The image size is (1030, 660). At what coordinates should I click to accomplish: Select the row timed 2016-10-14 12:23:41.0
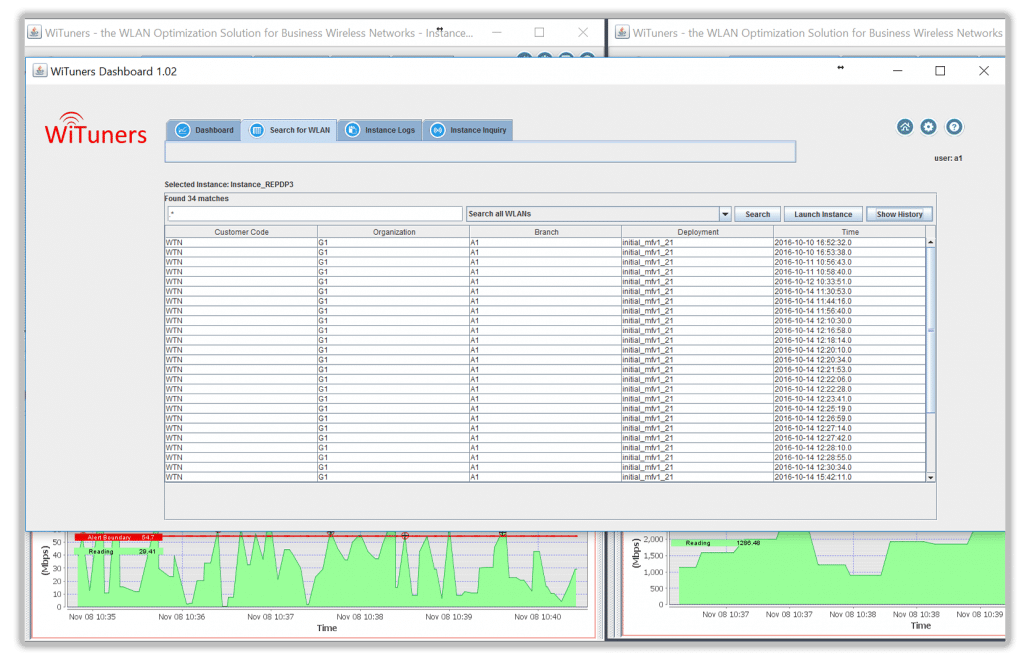click(x=545, y=399)
